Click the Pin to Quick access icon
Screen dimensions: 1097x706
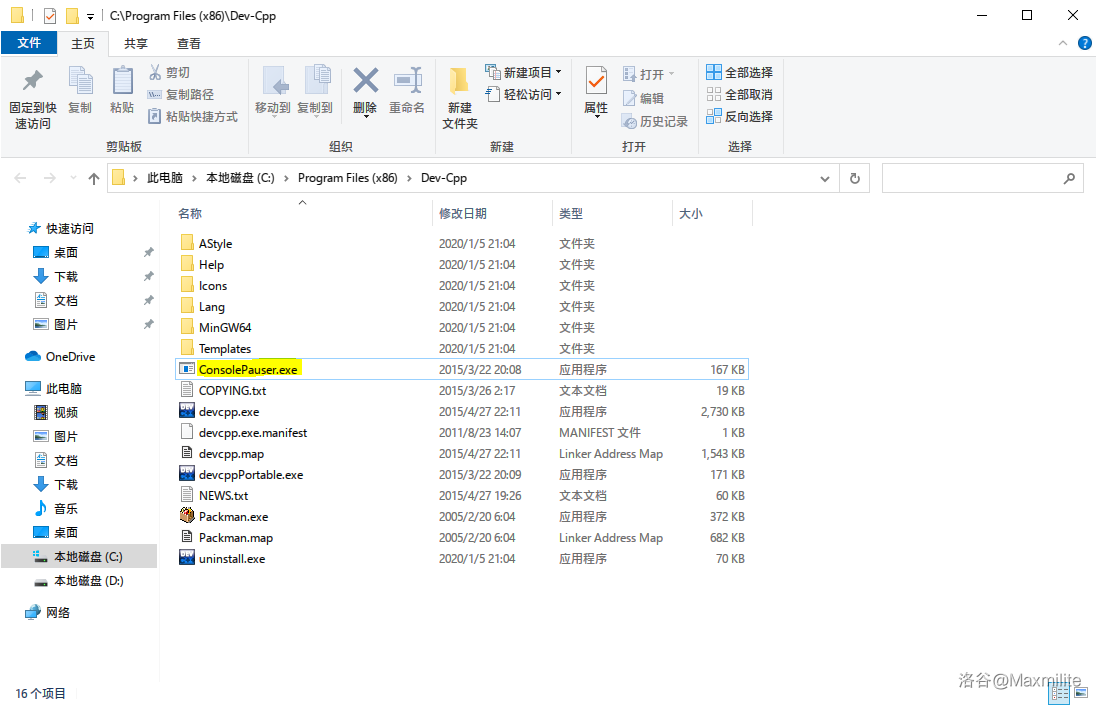pos(32,81)
